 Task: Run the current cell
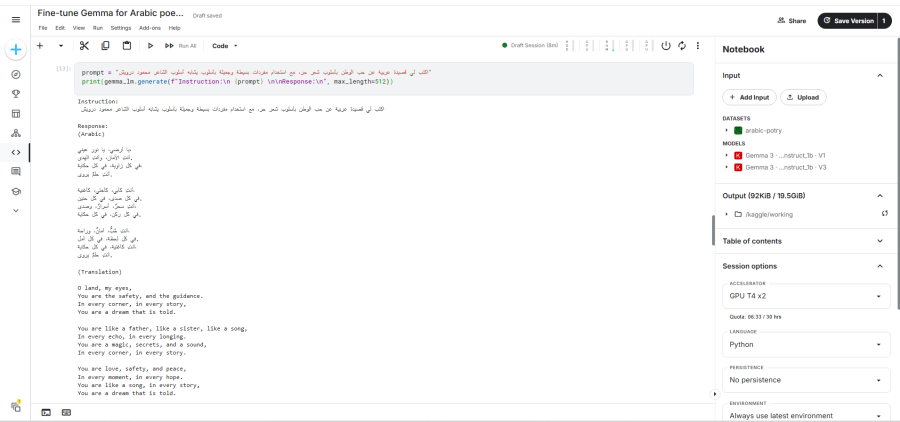coord(150,46)
